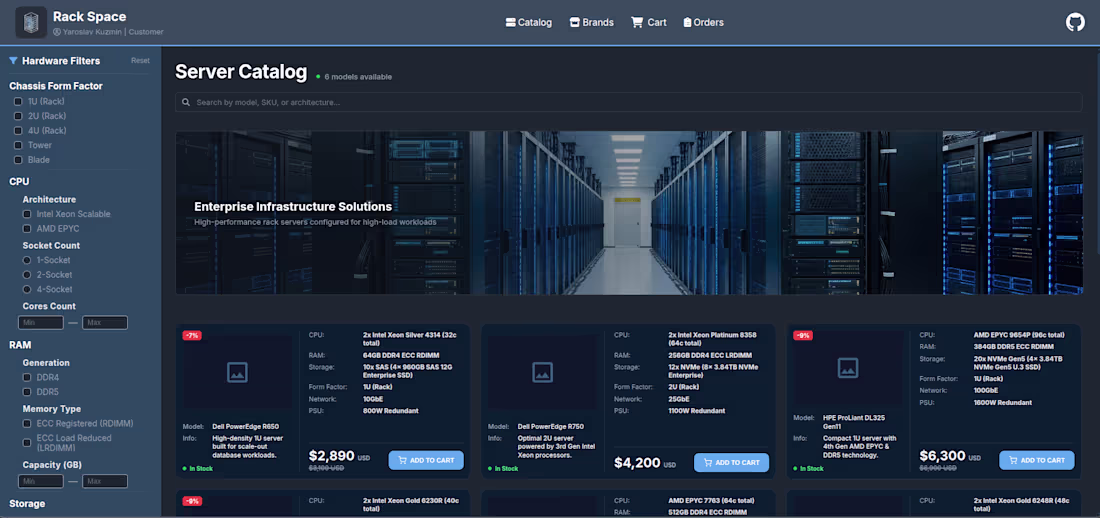Click the -7% discount badge on R650 card
1100x518 pixels.
(x=192, y=336)
